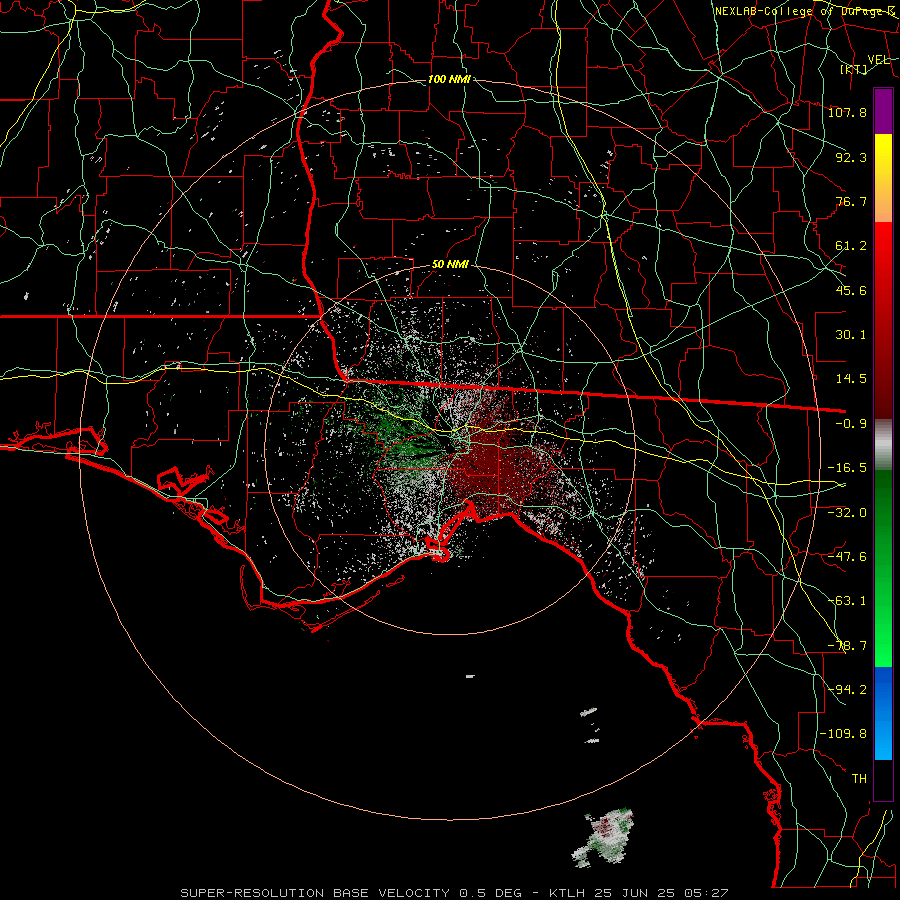Click the Super-Resolution Base Velocity caption text
This screenshot has height=900, width=900.
tap(454, 893)
